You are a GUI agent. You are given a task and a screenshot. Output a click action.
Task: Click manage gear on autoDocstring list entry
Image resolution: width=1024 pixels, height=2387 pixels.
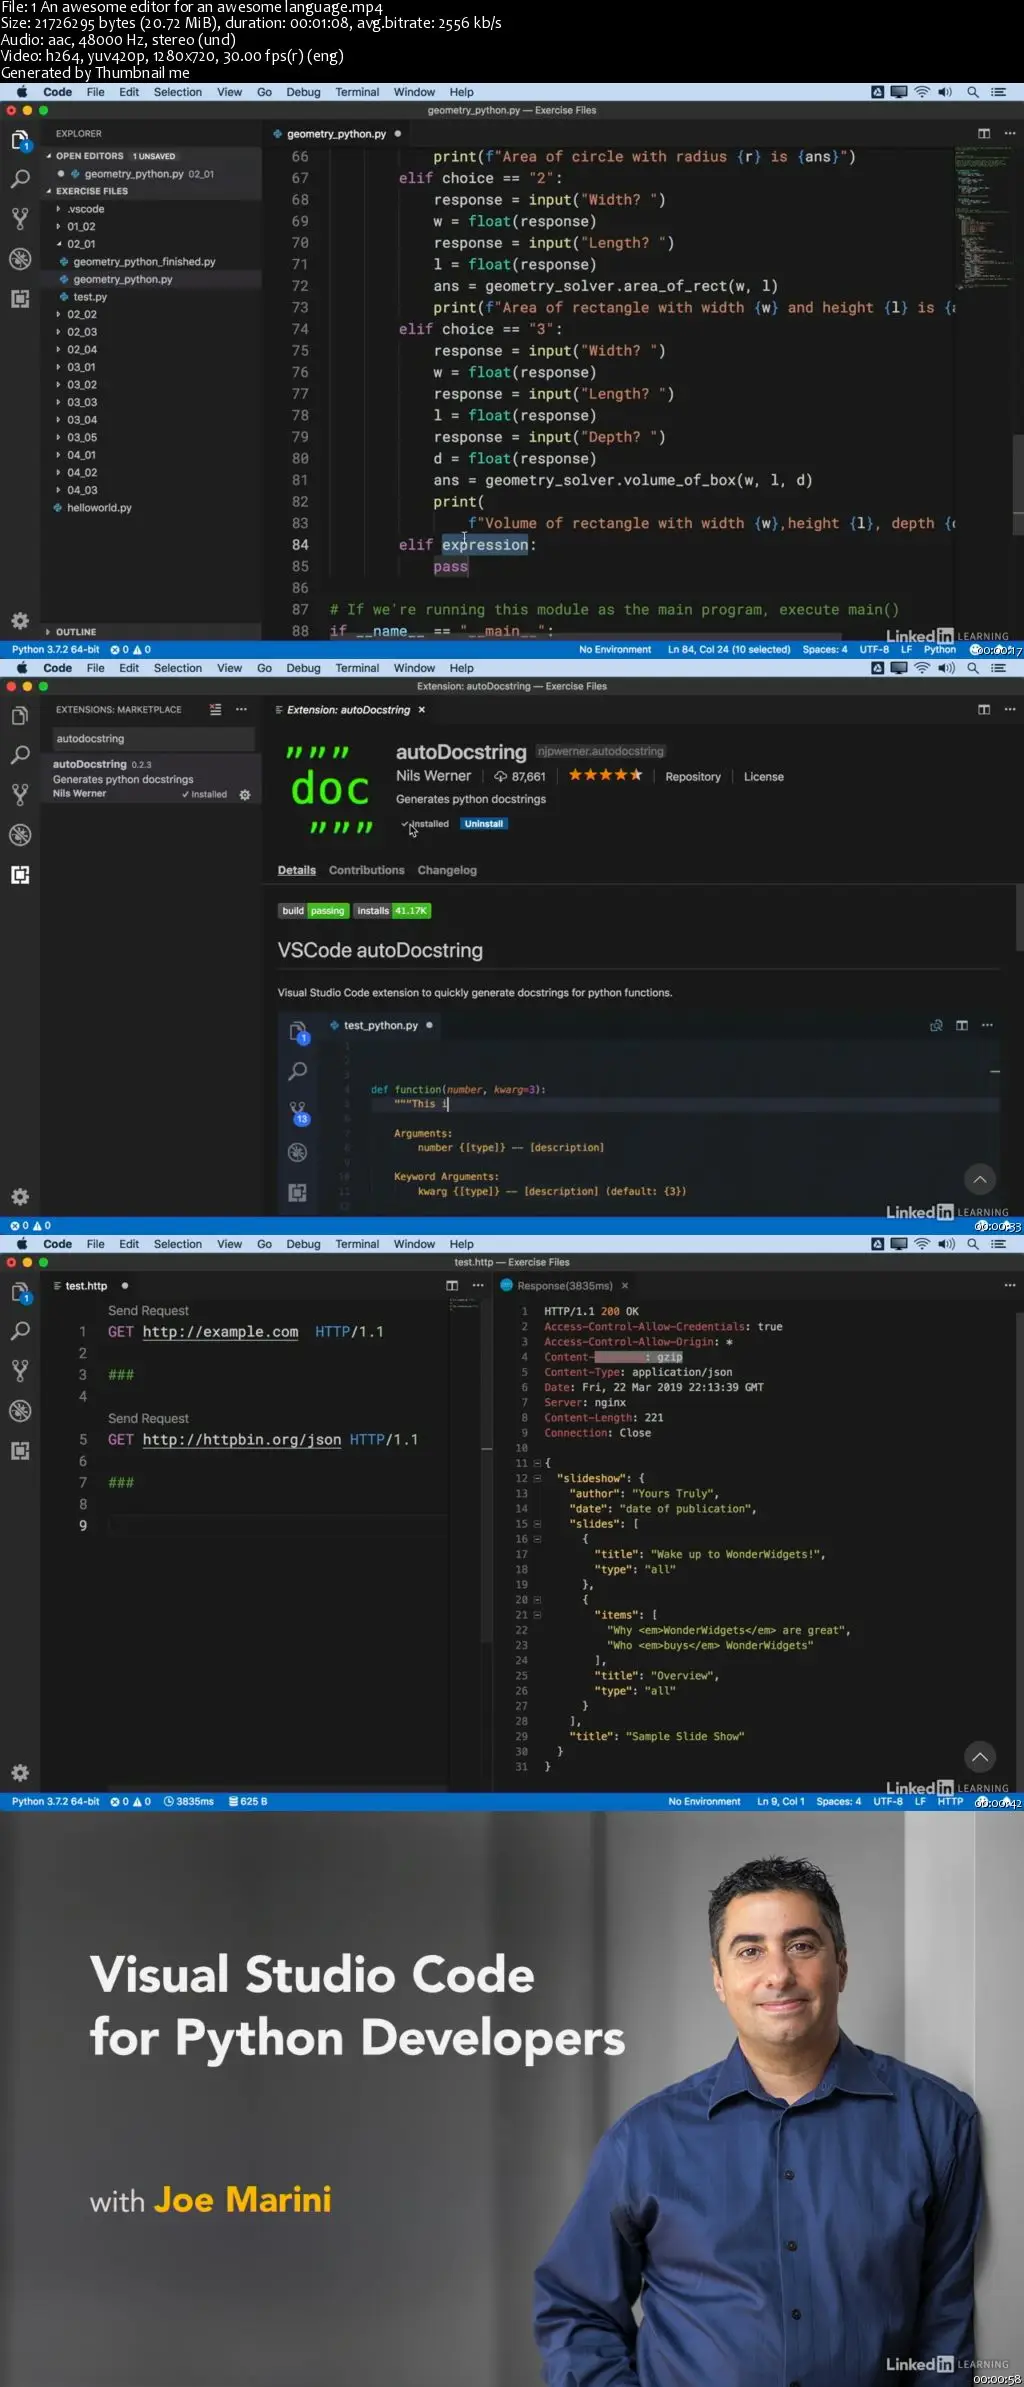coord(245,795)
